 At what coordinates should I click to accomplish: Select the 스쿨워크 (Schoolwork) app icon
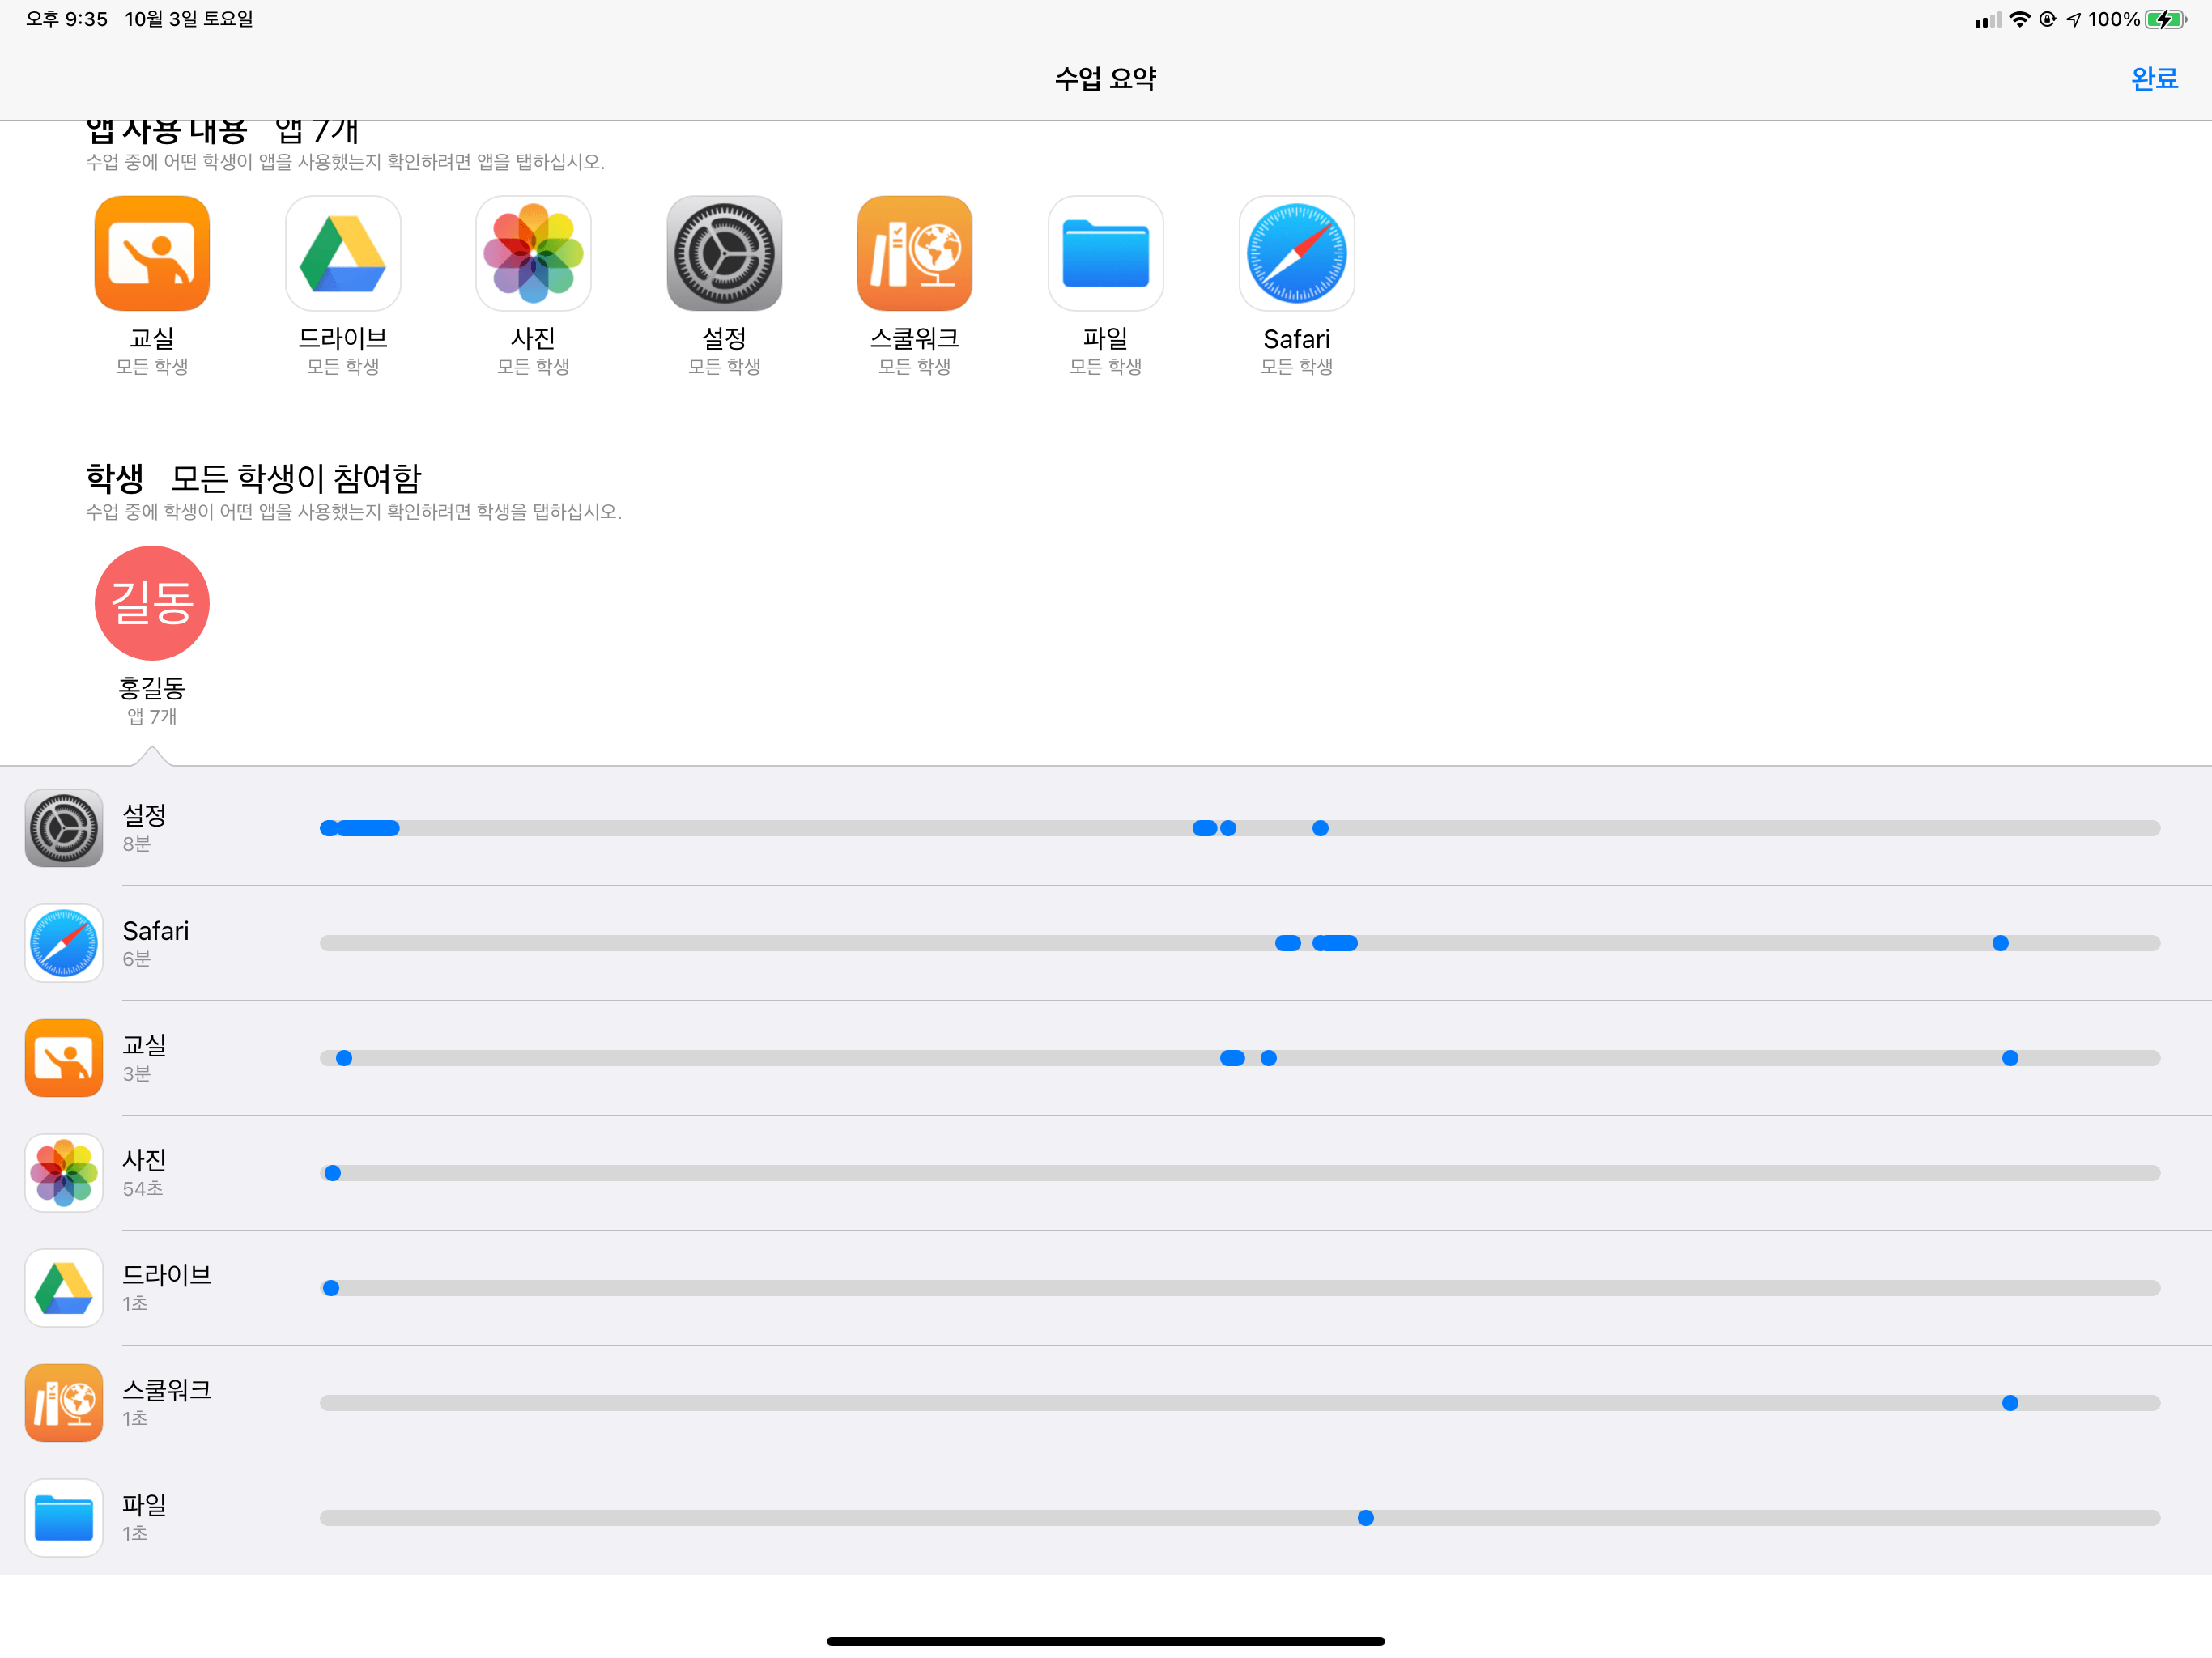pyautogui.click(x=914, y=253)
